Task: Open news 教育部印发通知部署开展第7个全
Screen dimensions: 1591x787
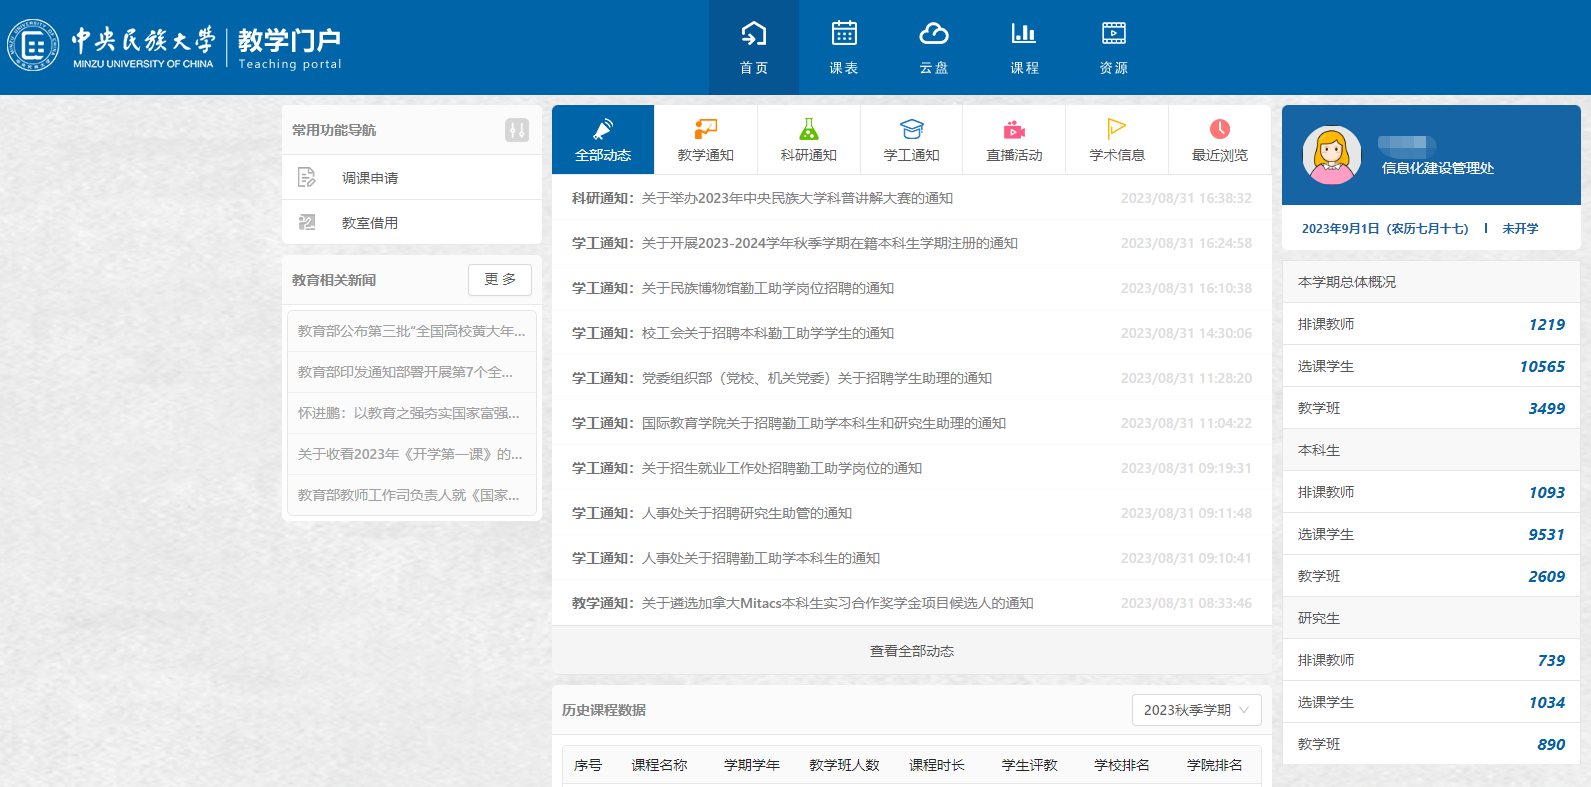Action: click(405, 372)
